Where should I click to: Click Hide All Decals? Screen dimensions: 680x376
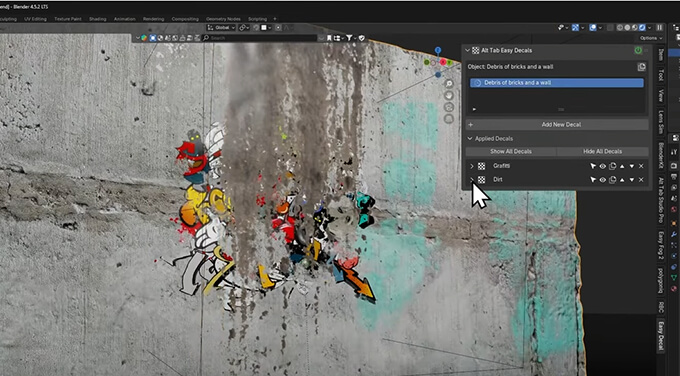(603, 151)
